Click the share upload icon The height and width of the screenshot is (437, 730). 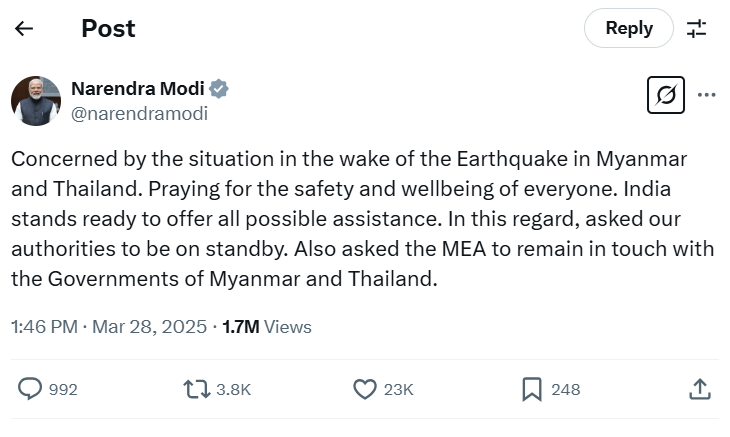(700, 389)
